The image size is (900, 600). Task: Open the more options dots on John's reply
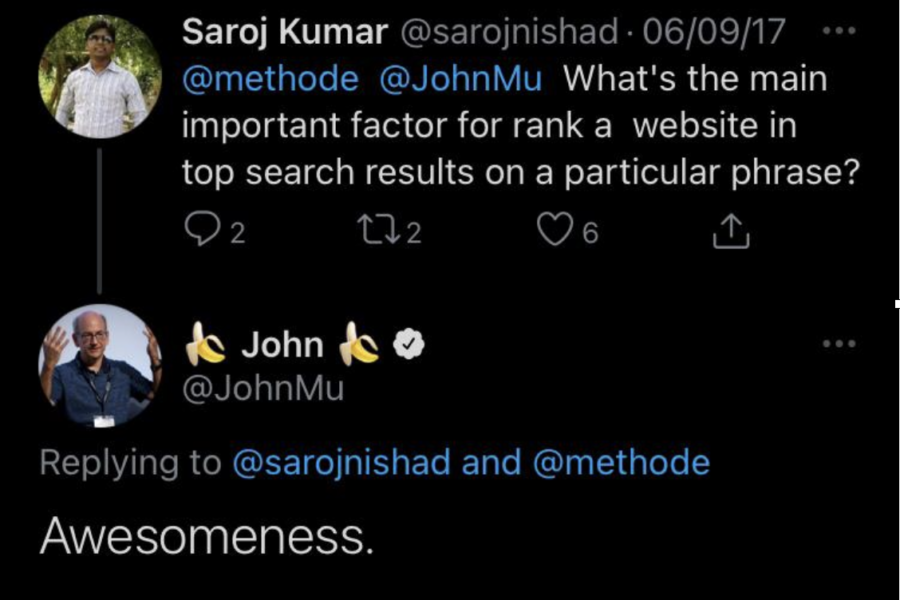pos(839,344)
